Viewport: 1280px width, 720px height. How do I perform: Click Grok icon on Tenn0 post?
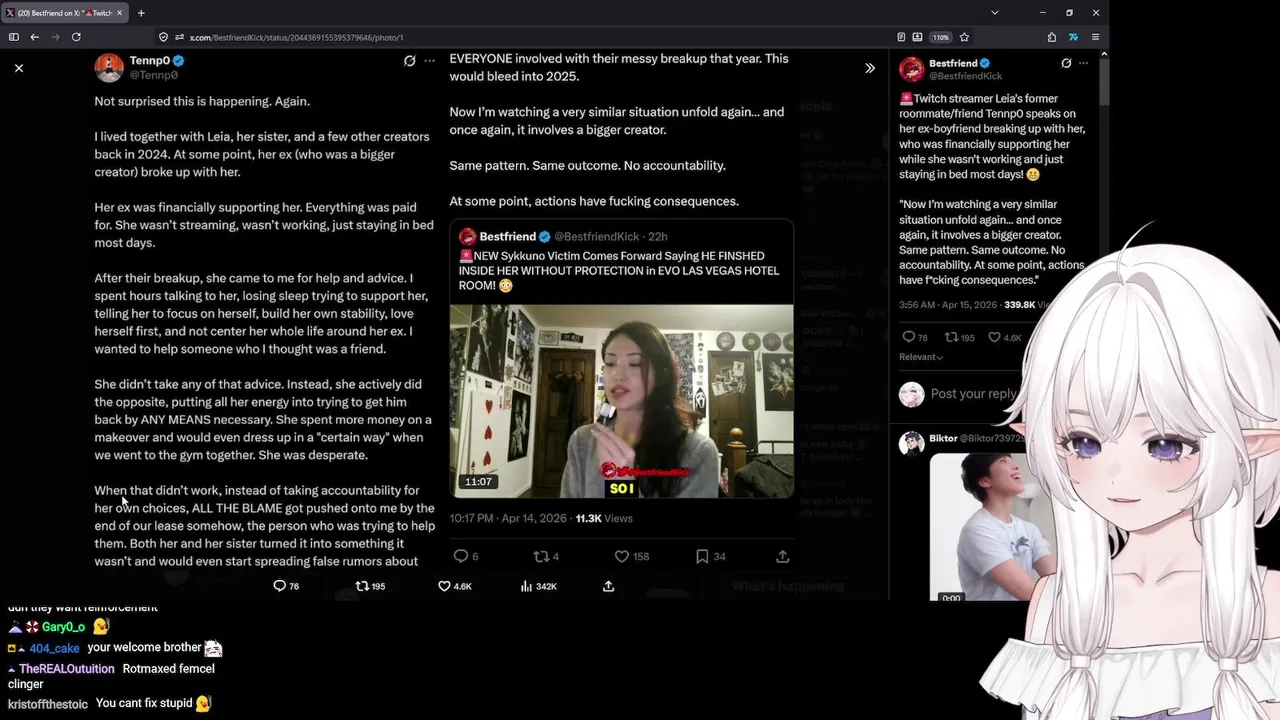[x=409, y=61]
